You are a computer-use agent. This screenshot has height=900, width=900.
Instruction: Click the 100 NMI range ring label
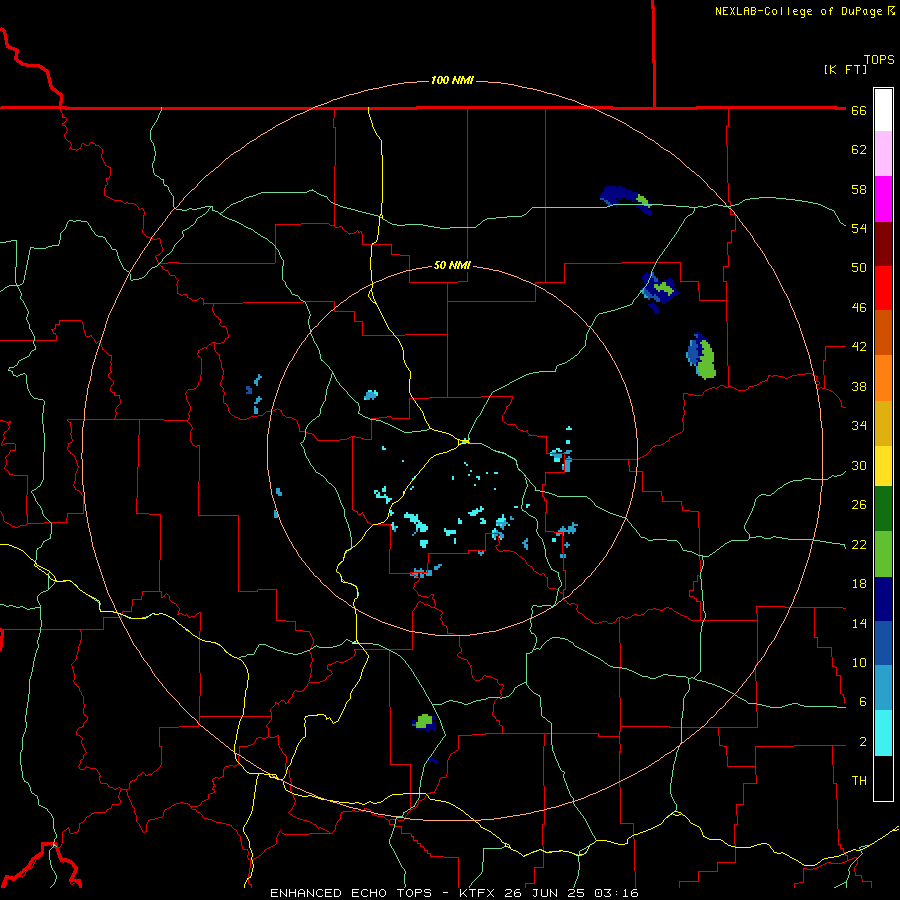[x=452, y=80]
